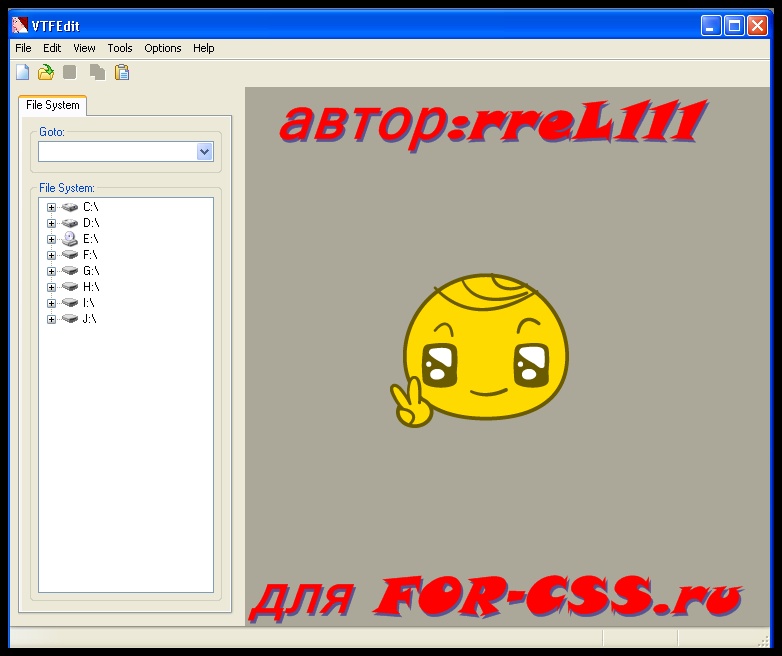Click the H:\ label text
This screenshot has height=656, width=782.
click(91, 287)
